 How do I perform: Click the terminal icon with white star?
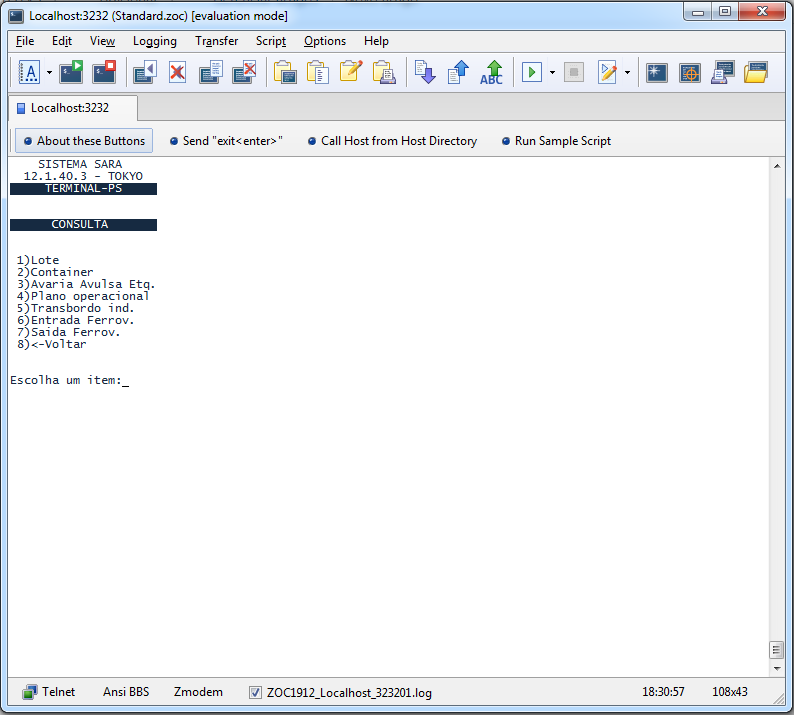pos(657,72)
